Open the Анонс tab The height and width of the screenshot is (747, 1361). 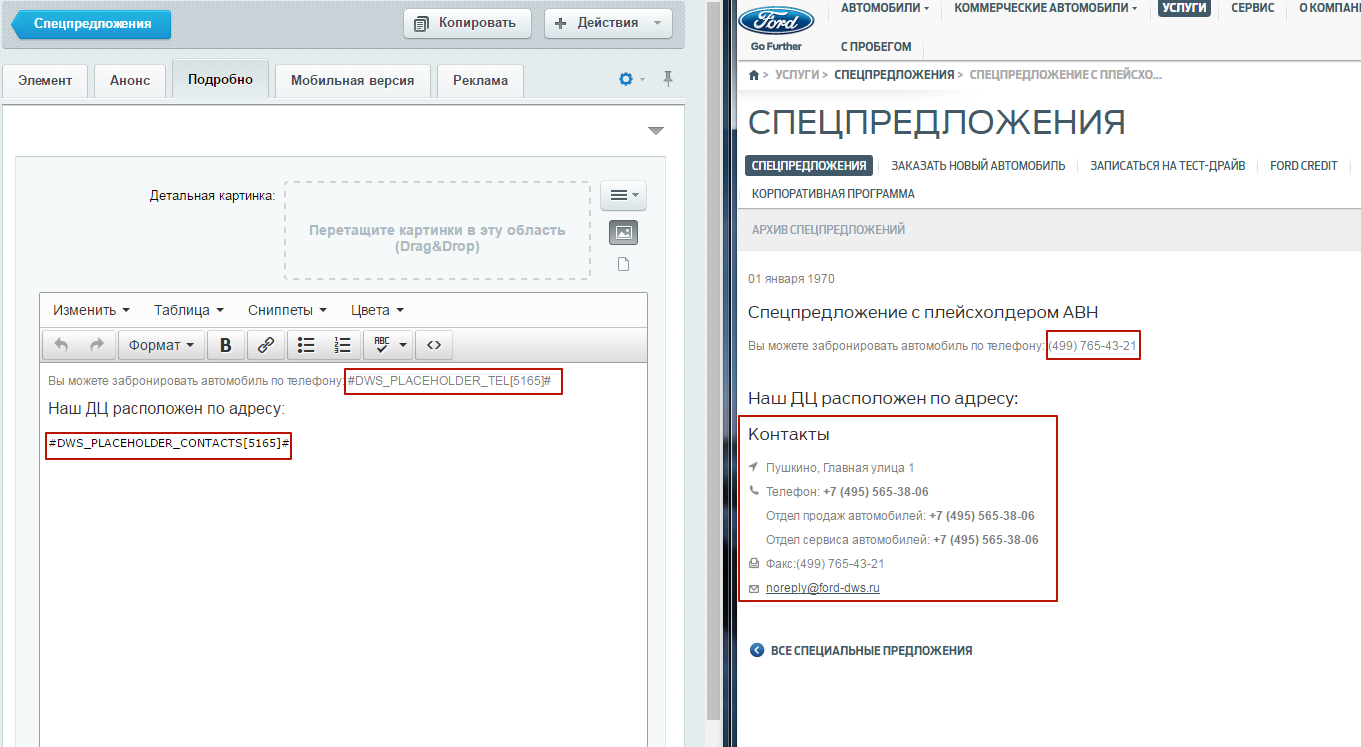point(130,81)
